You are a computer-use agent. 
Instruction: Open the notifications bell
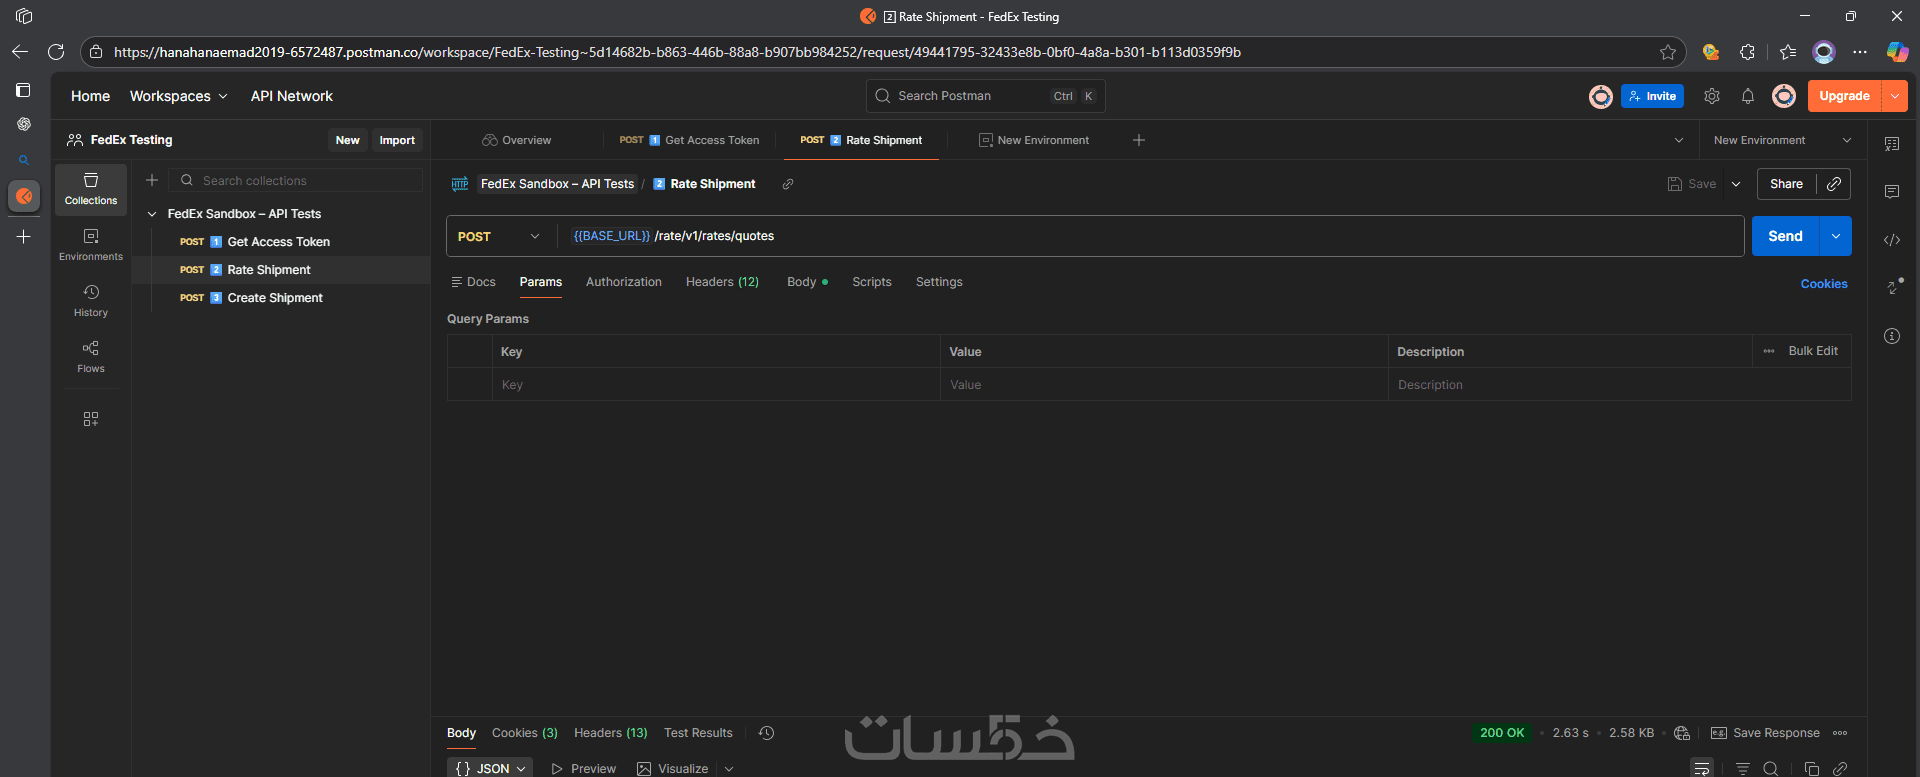click(x=1748, y=96)
